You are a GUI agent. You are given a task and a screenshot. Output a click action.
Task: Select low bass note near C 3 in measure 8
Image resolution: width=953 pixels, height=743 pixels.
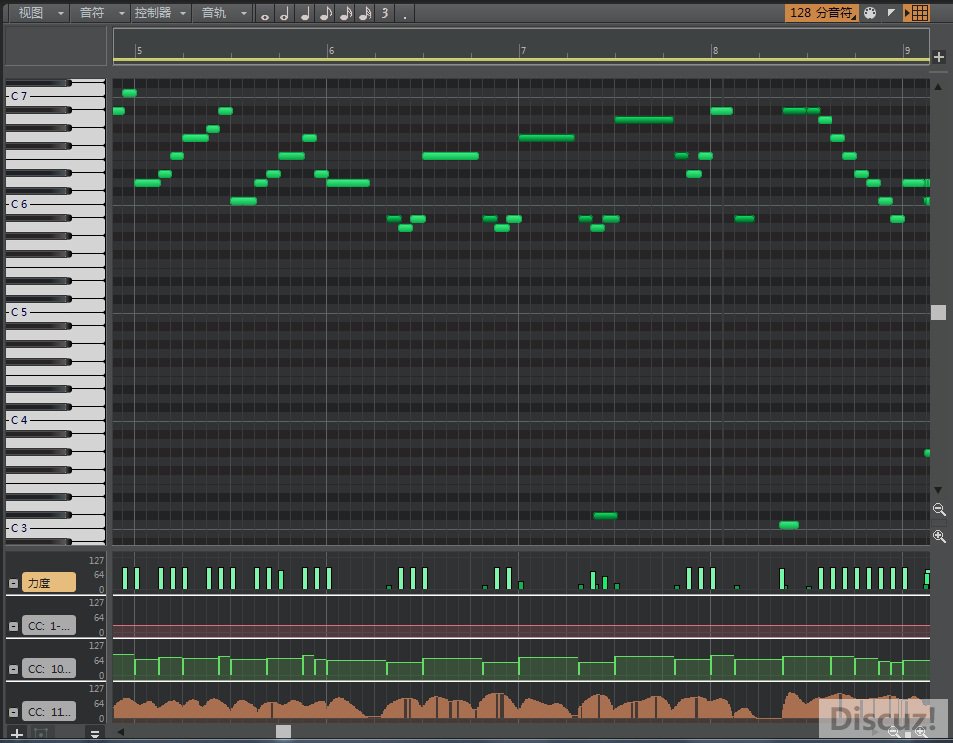pos(789,525)
